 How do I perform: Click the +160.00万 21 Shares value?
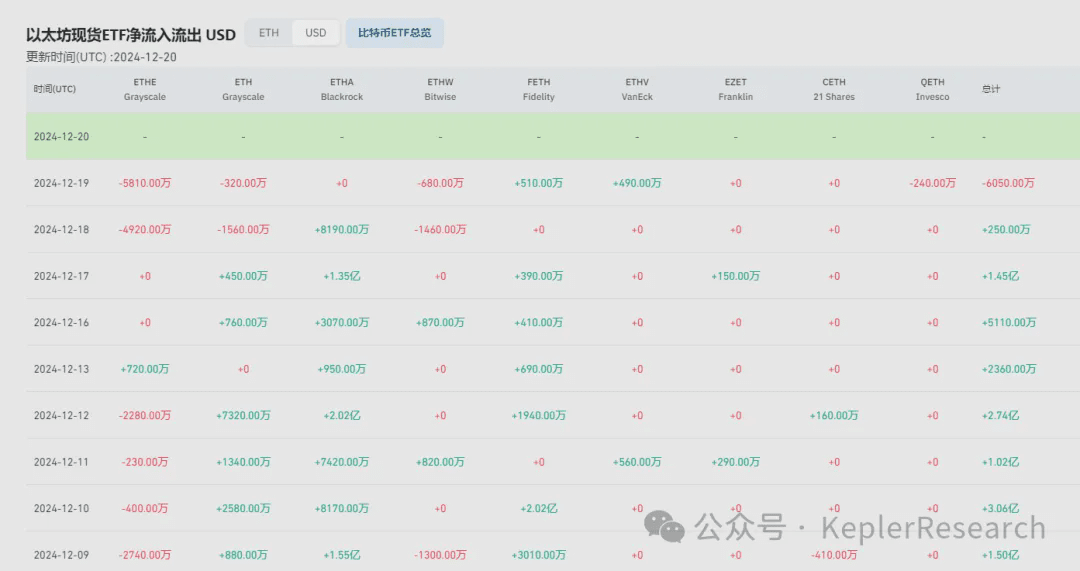[834, 415]
